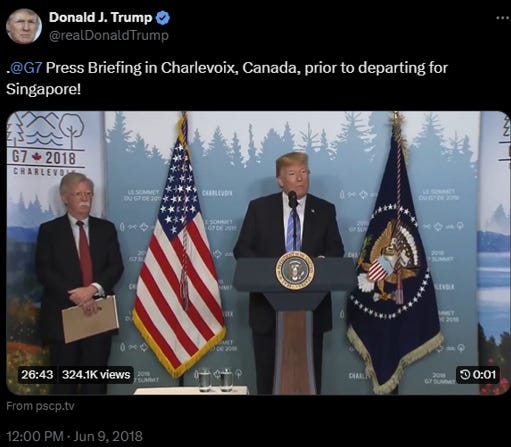511x447 pixels.
Task: Follow the @G7 mention link
Action: [x=26, y=68]
